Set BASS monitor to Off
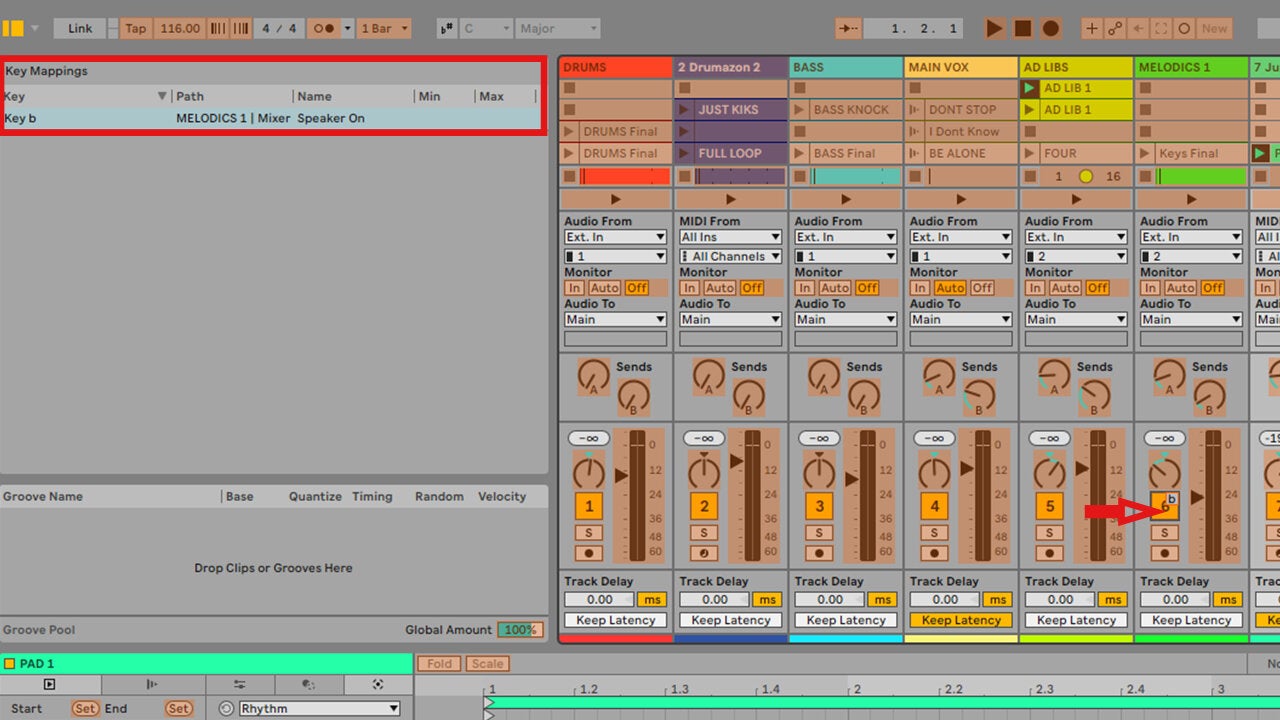Viewport: 1280px width, 720px height. (867, 288)
